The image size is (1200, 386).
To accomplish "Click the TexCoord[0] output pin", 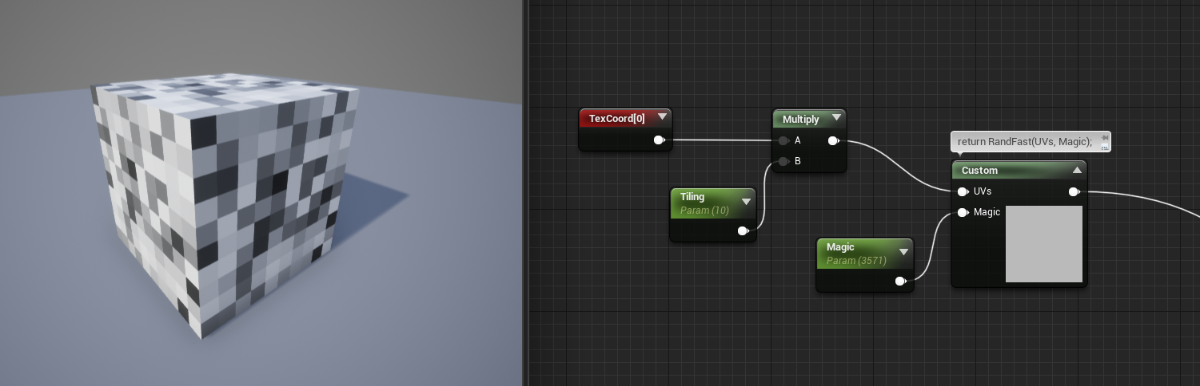I will coord(659,140).
